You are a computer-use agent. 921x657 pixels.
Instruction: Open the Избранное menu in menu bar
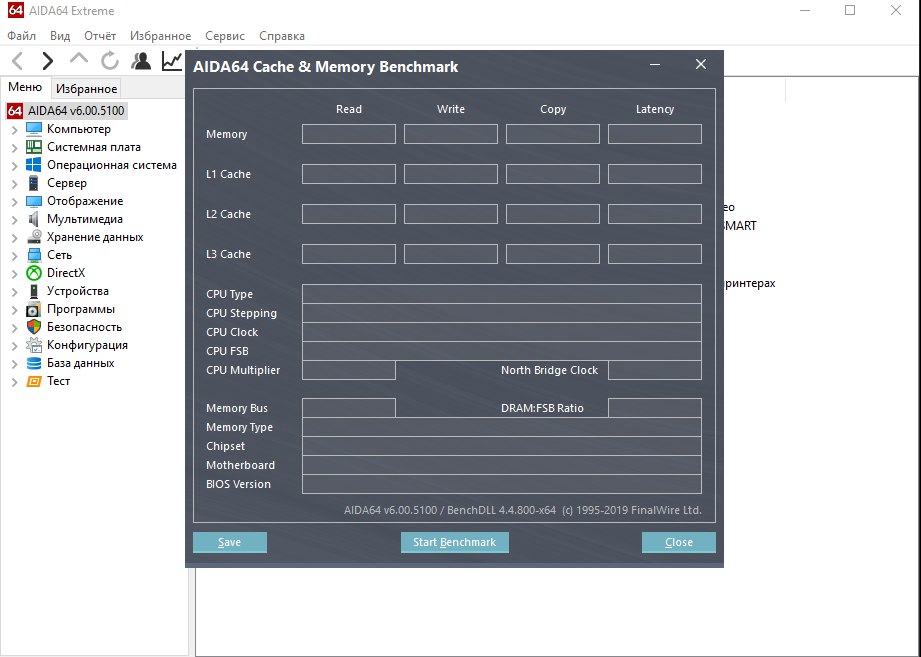tap(160, 36)
